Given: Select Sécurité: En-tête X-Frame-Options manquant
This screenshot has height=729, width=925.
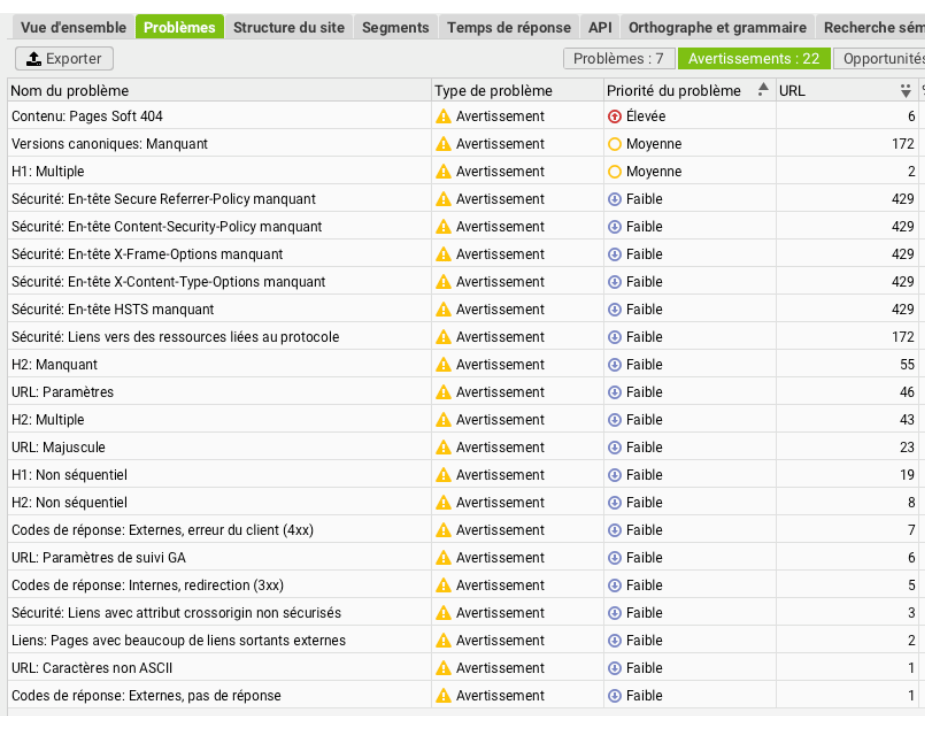Looking at the screenshot, I should click(147, 254).
